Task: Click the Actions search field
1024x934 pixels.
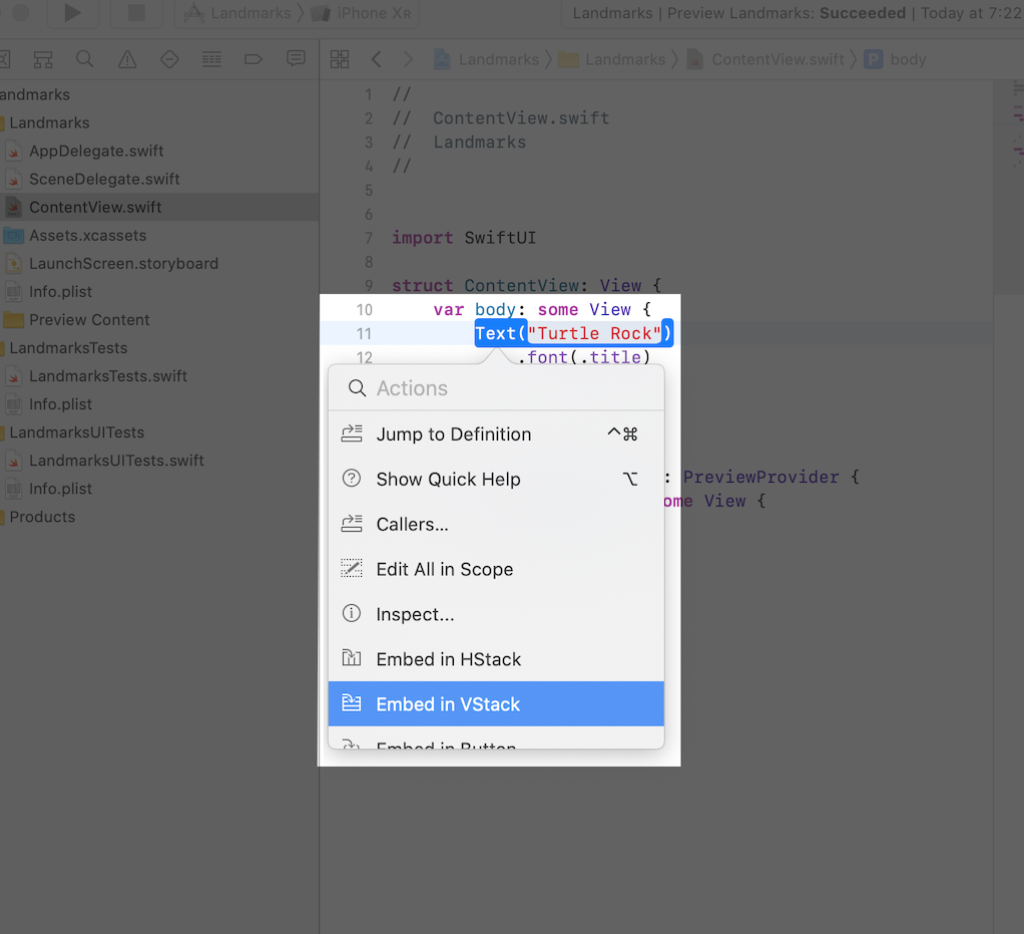Action: [x=496, y=388]
